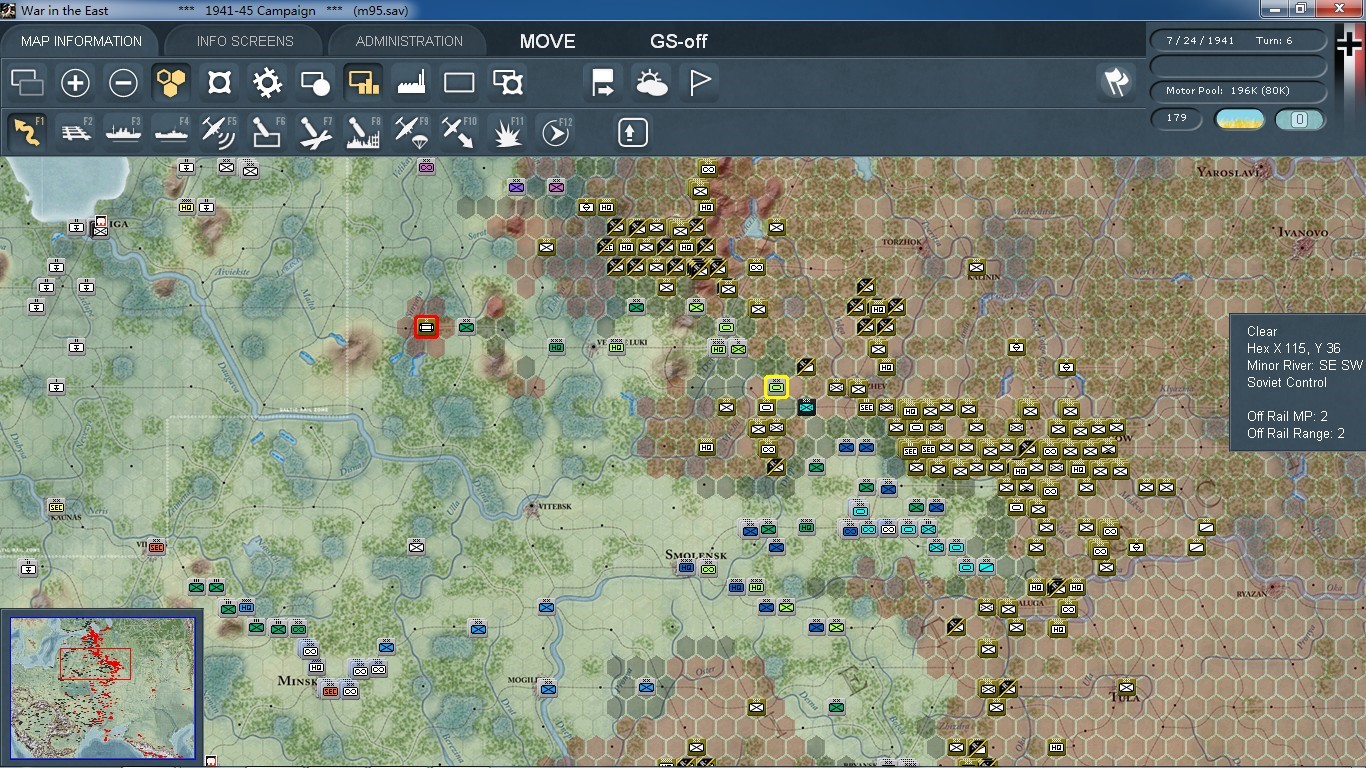
Task: Click the Motor Pool 196K (80K) readout
Action: coord(1238,91)
